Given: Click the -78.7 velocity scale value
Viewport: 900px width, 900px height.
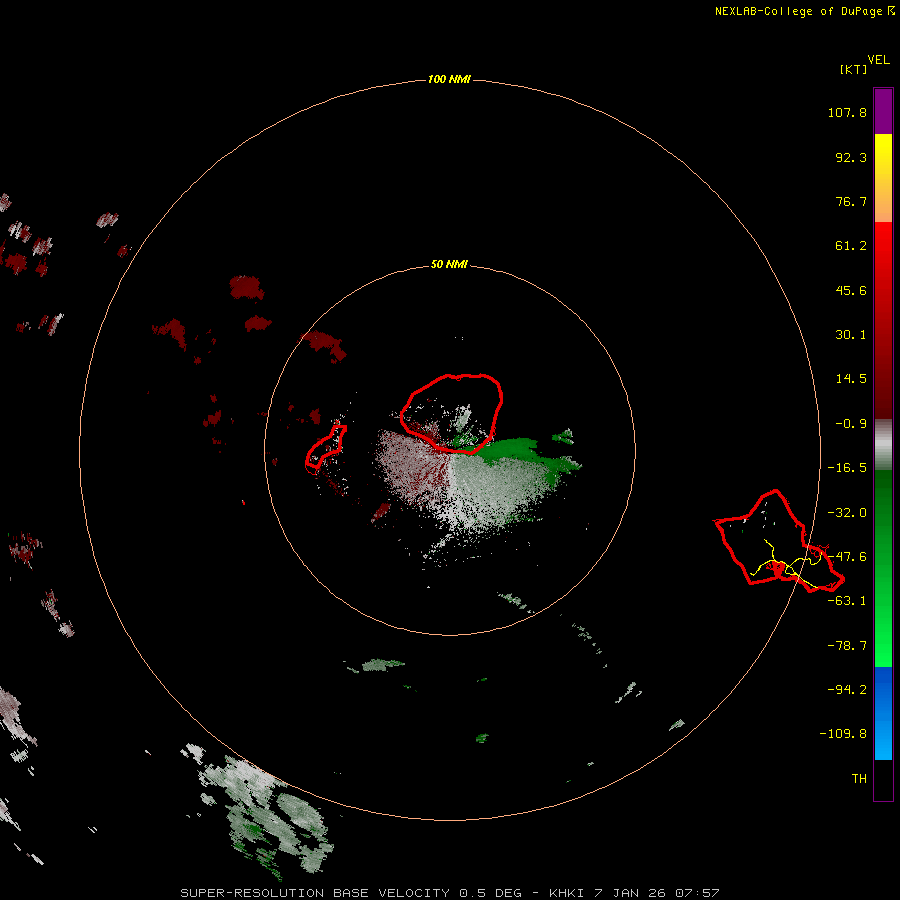Looking at the screenshot, I should pos(847,646).
